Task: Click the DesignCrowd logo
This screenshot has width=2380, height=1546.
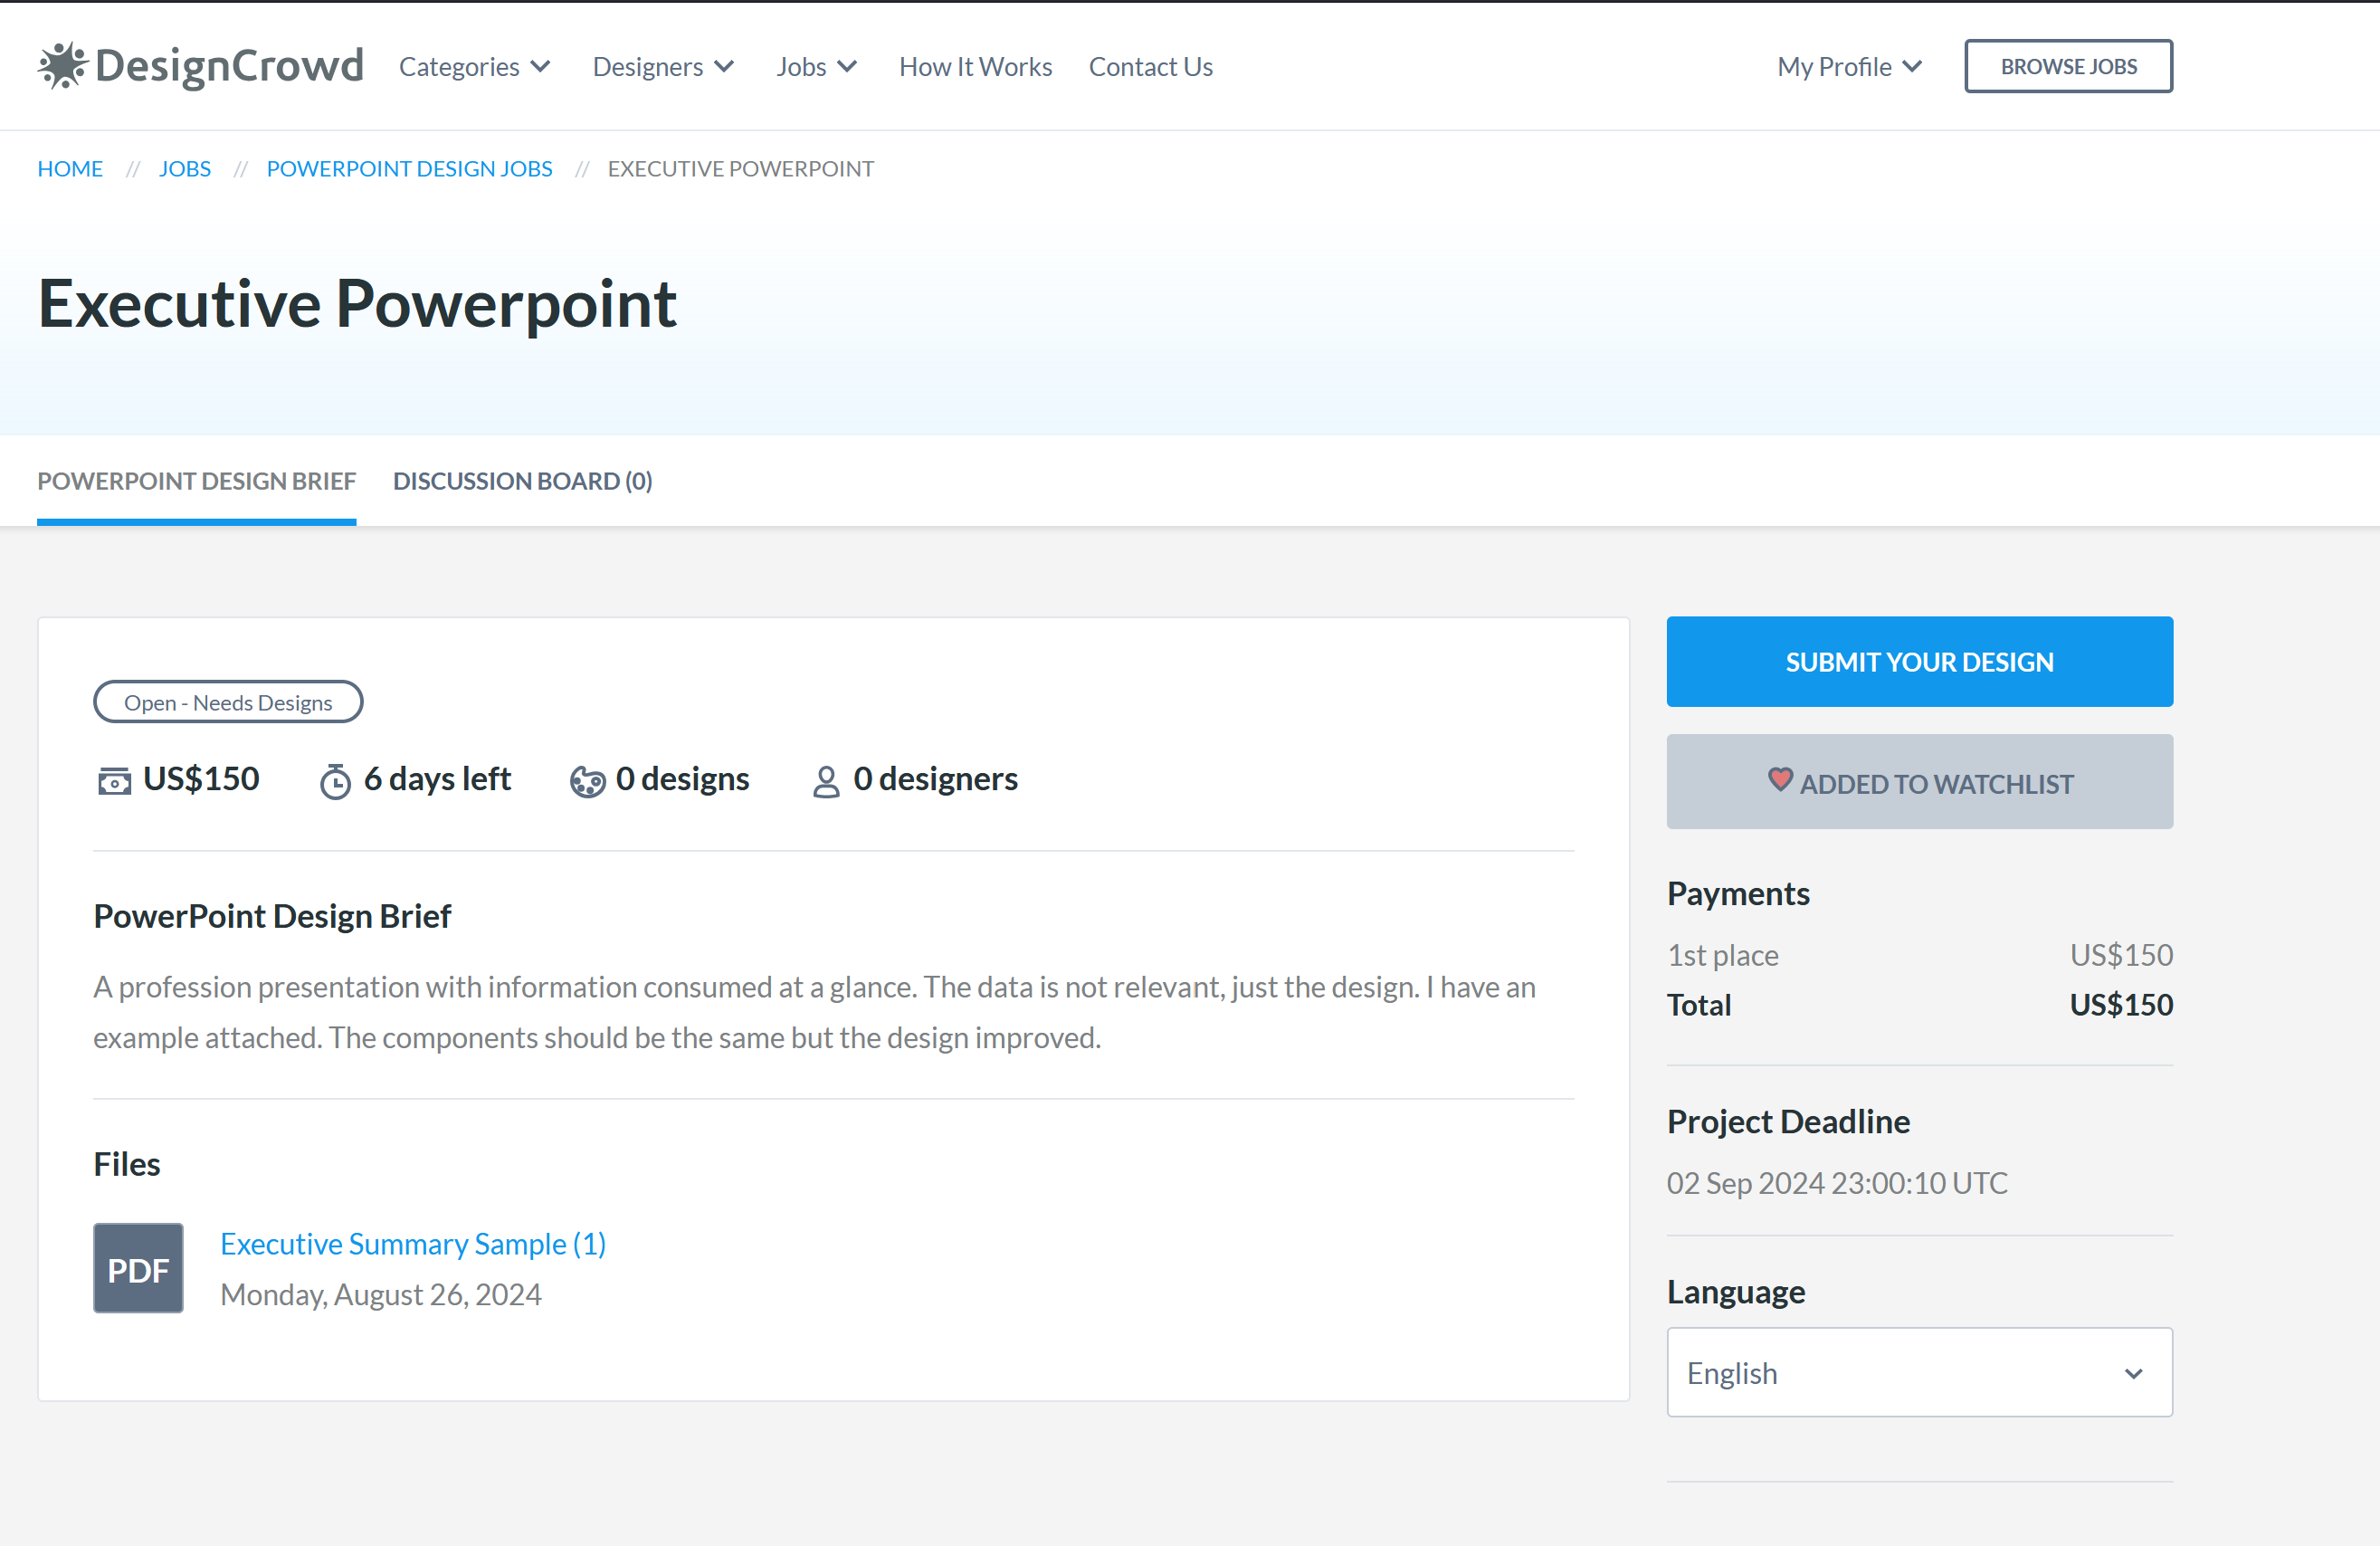Action: [x=200, y=66]
